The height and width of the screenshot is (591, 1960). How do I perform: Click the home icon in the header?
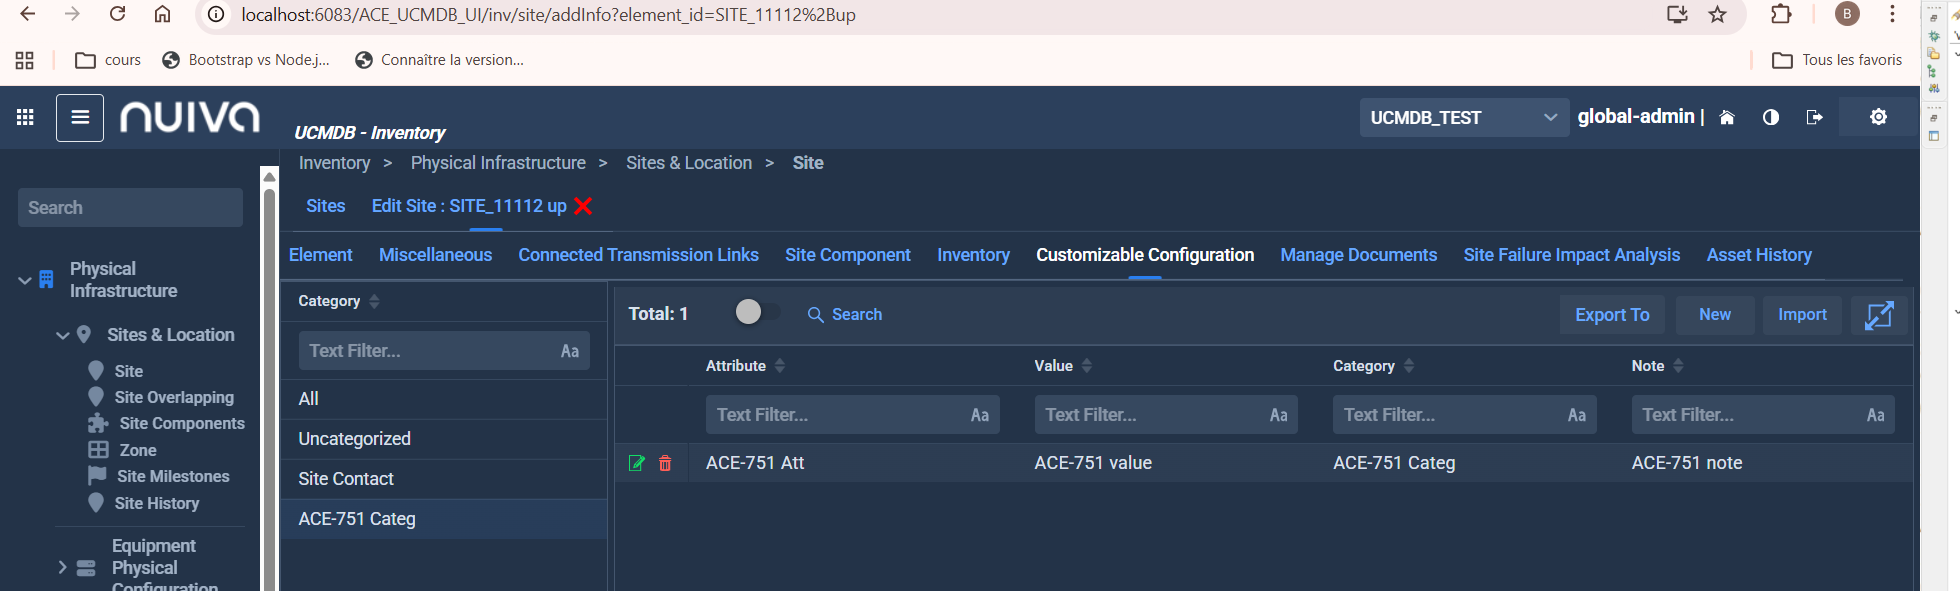(x=1727, y=118)
